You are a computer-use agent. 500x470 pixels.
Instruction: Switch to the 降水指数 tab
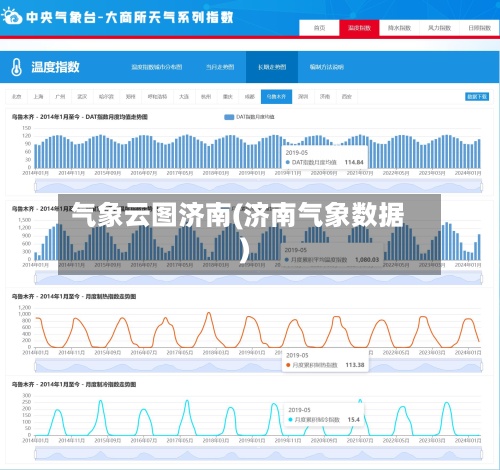pyautogui.click(x=399, y=28)
